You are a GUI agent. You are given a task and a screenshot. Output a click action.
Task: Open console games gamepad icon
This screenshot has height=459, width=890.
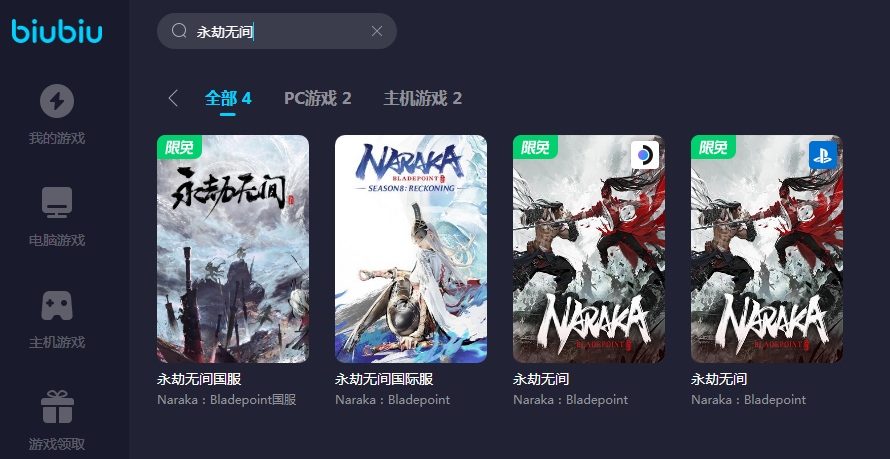click(x=57, y=305)
